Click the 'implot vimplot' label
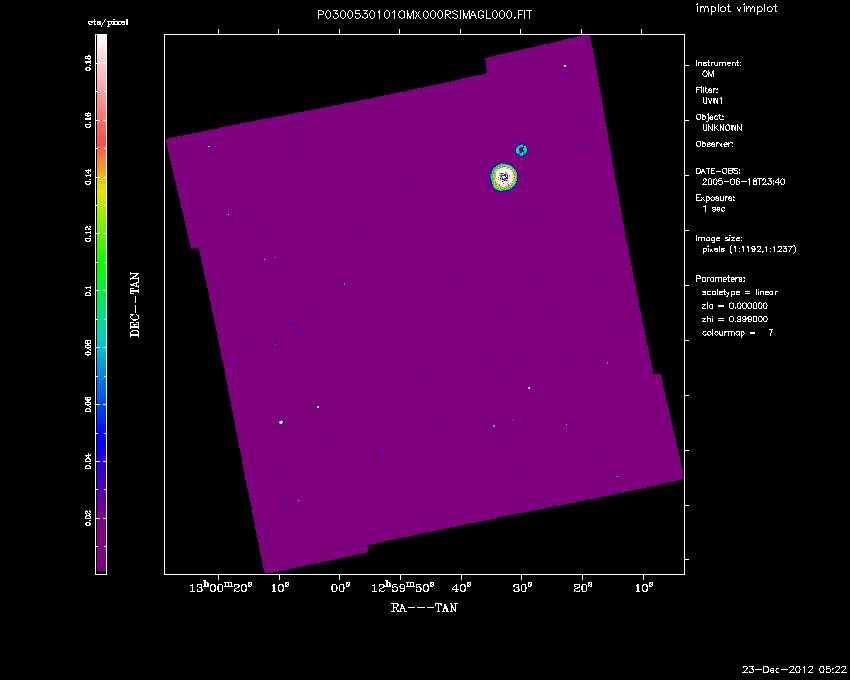Viewport: 850px width, 680px height. pos(736,8)
